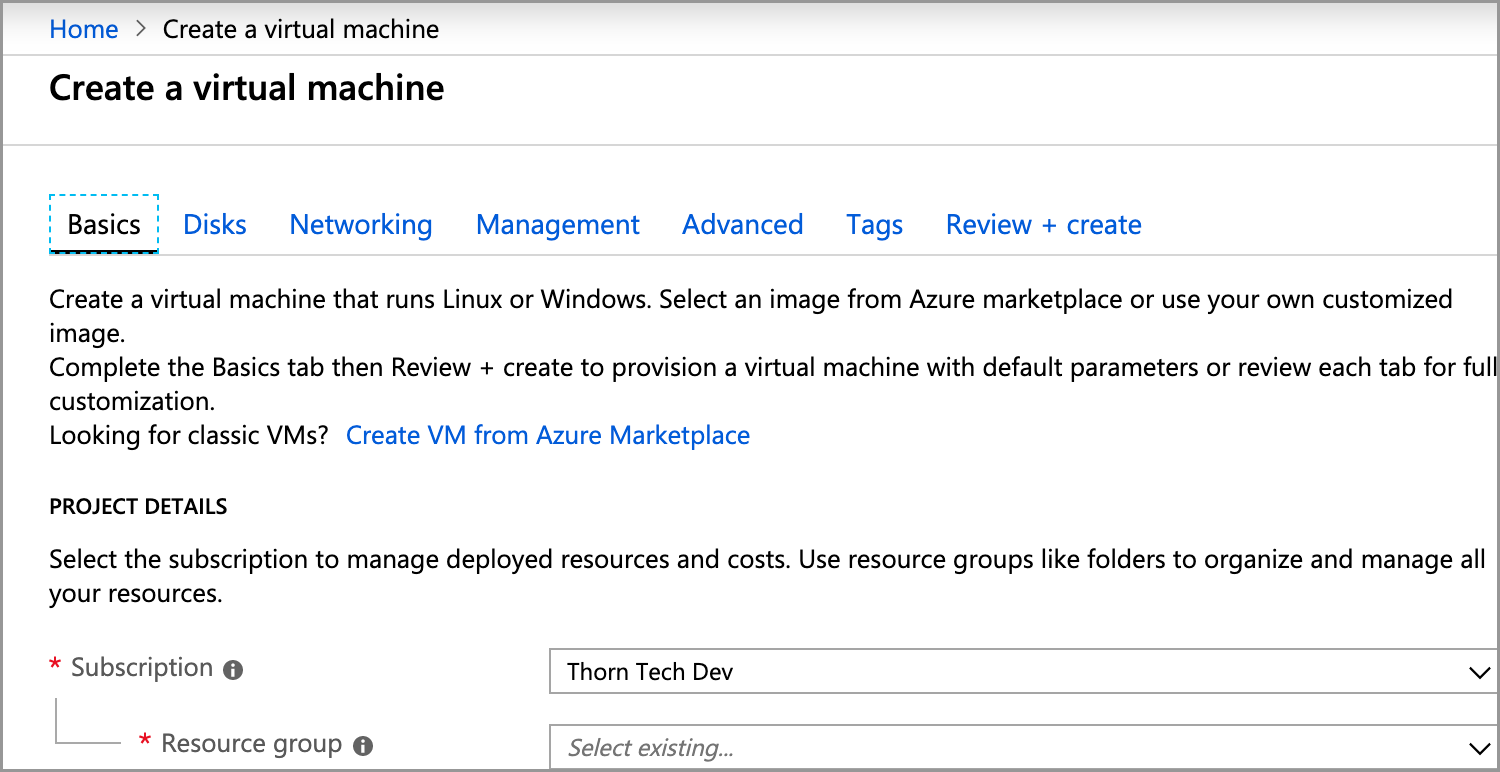The image size is (1500, 772).
Task: Switch to the Disks tab
Action: pos(214,224)
